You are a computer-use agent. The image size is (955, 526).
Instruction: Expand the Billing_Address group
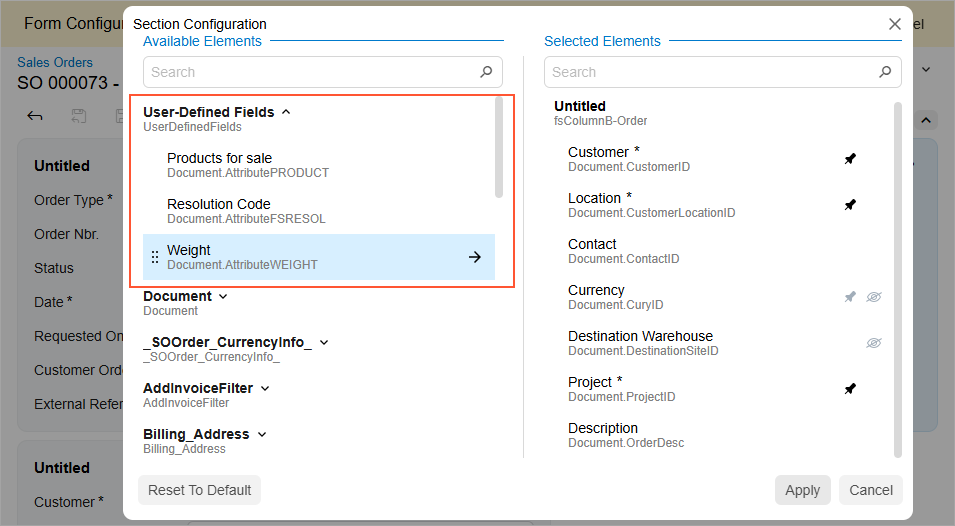point(262,434)
